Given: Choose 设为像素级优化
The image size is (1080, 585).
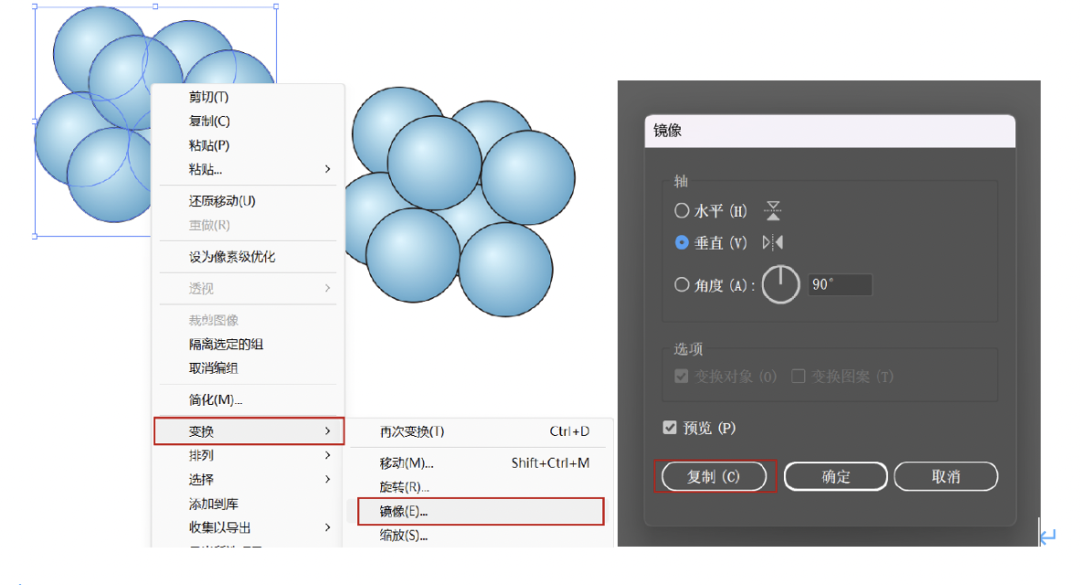Looking at the screenshot, I should pyautogui.click(x=232, y=257).
